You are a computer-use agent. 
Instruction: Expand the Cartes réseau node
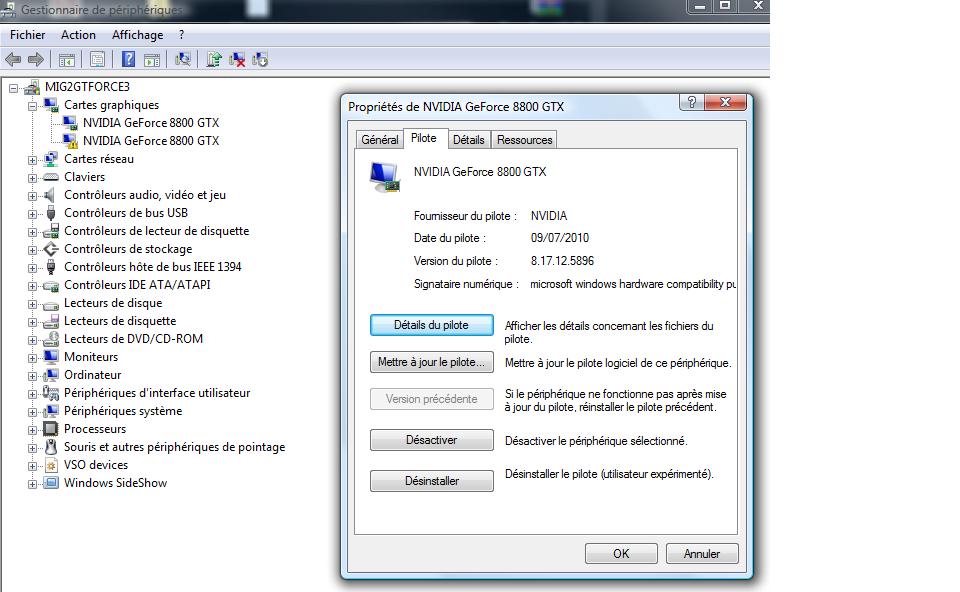point(32,159)
